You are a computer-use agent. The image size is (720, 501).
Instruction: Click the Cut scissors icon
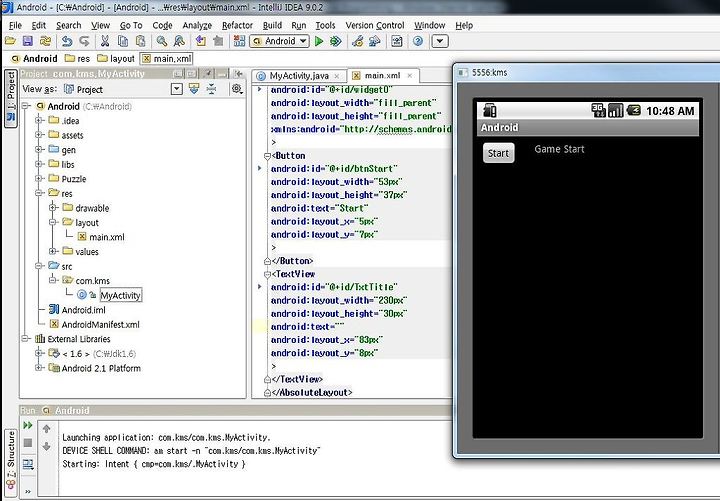click(x=105, y=41)
